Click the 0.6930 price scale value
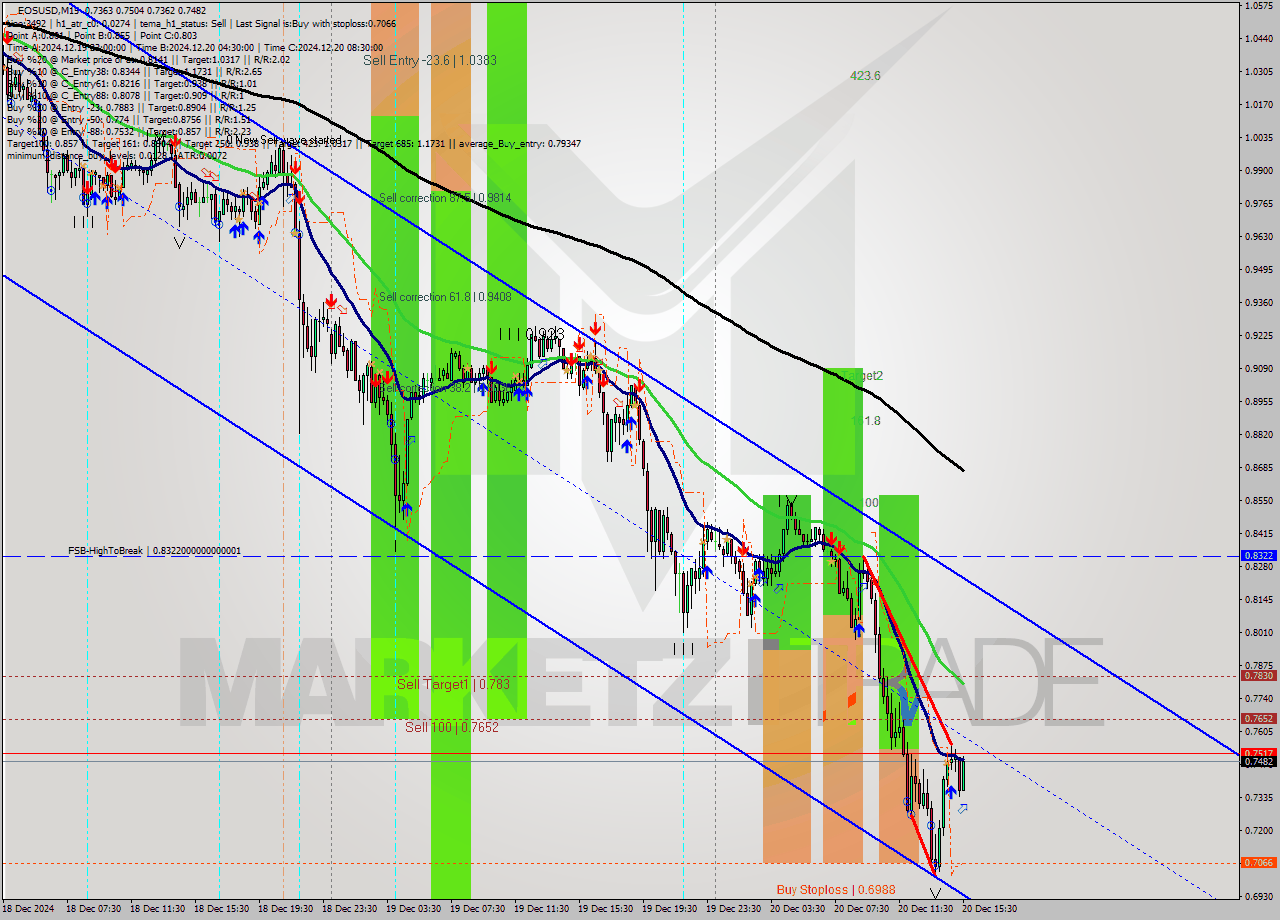The image size is (1280, 920). (1258, 896)
